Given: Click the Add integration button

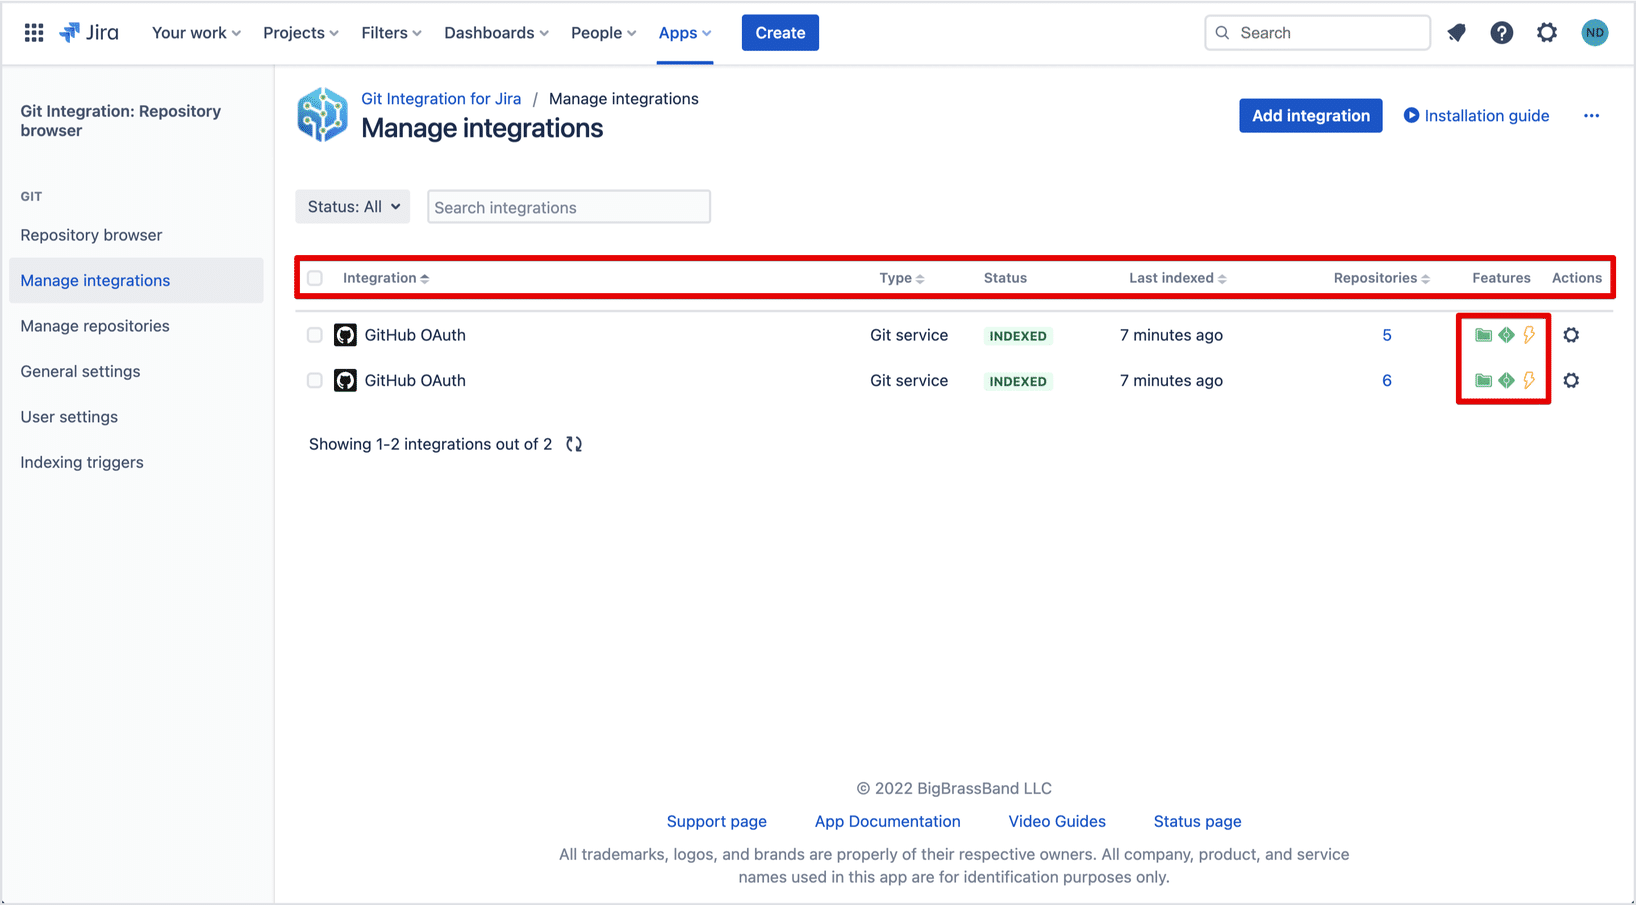Looking at the screenshot, I should coord(1310,115).
